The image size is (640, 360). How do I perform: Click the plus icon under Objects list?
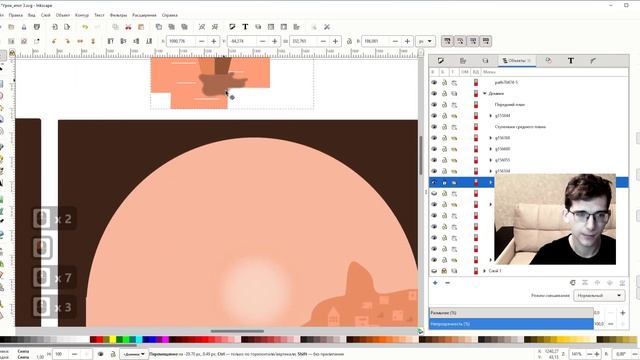click(x=435, y=283)
